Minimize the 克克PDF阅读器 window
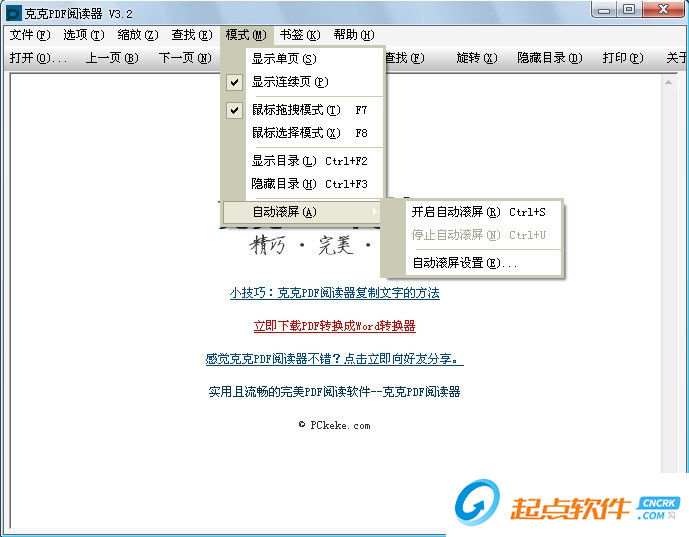The height and width of the screenshot is (537, 689). (x=605, y=10)
